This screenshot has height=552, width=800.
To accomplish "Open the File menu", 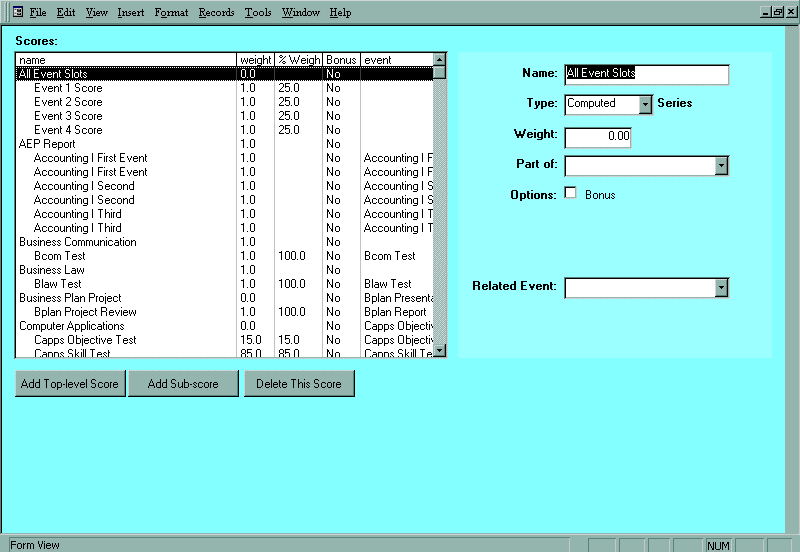I will [x=38, y=12].
